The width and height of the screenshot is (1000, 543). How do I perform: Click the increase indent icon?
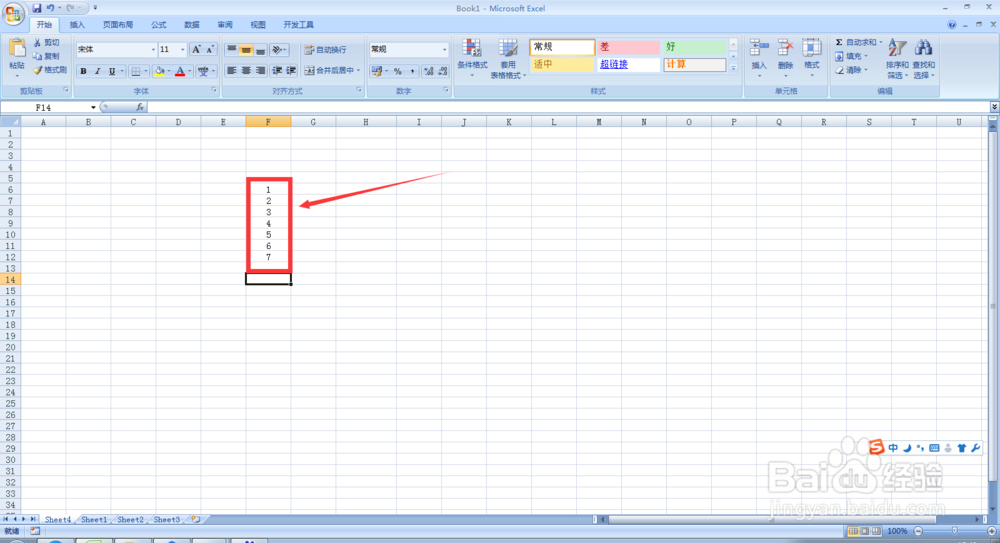pos(291,71)
